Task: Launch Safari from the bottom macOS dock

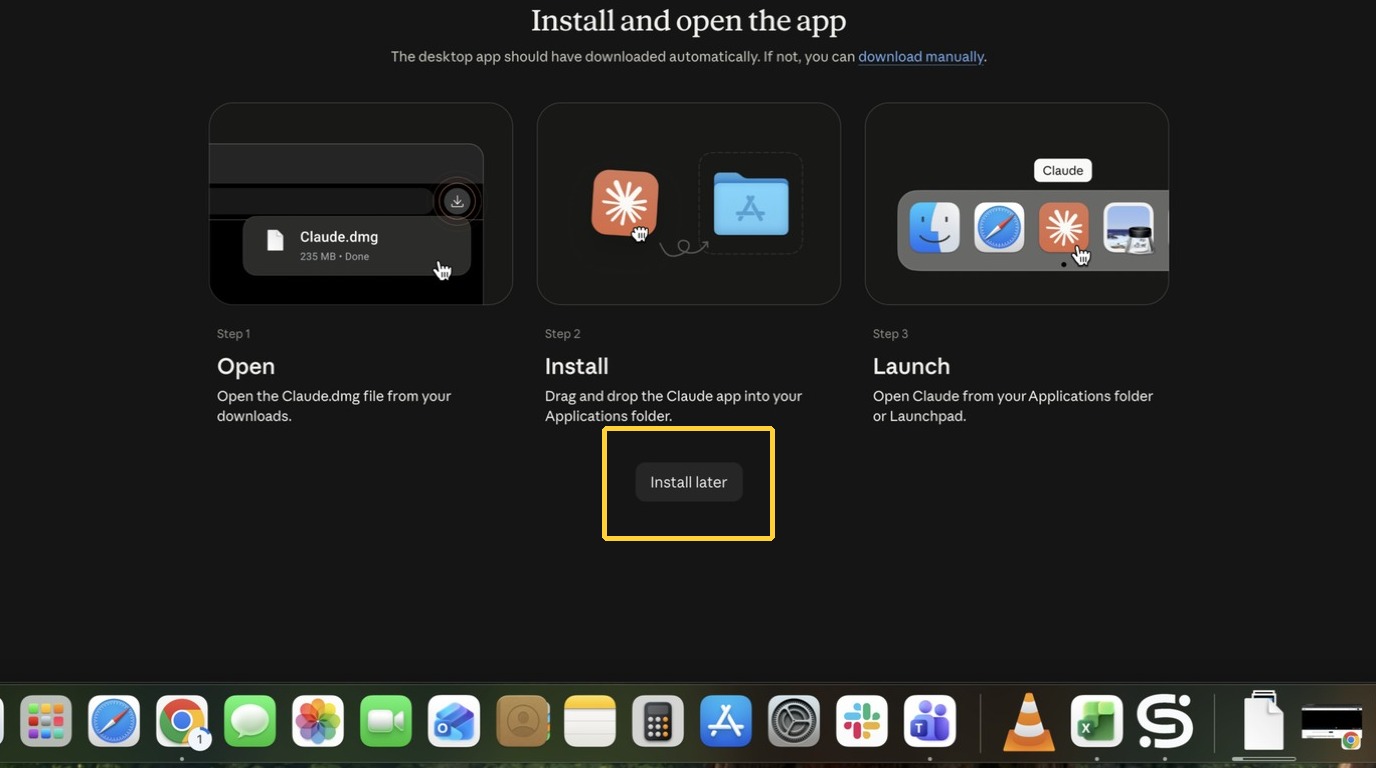Action: (x=114, y=721)
